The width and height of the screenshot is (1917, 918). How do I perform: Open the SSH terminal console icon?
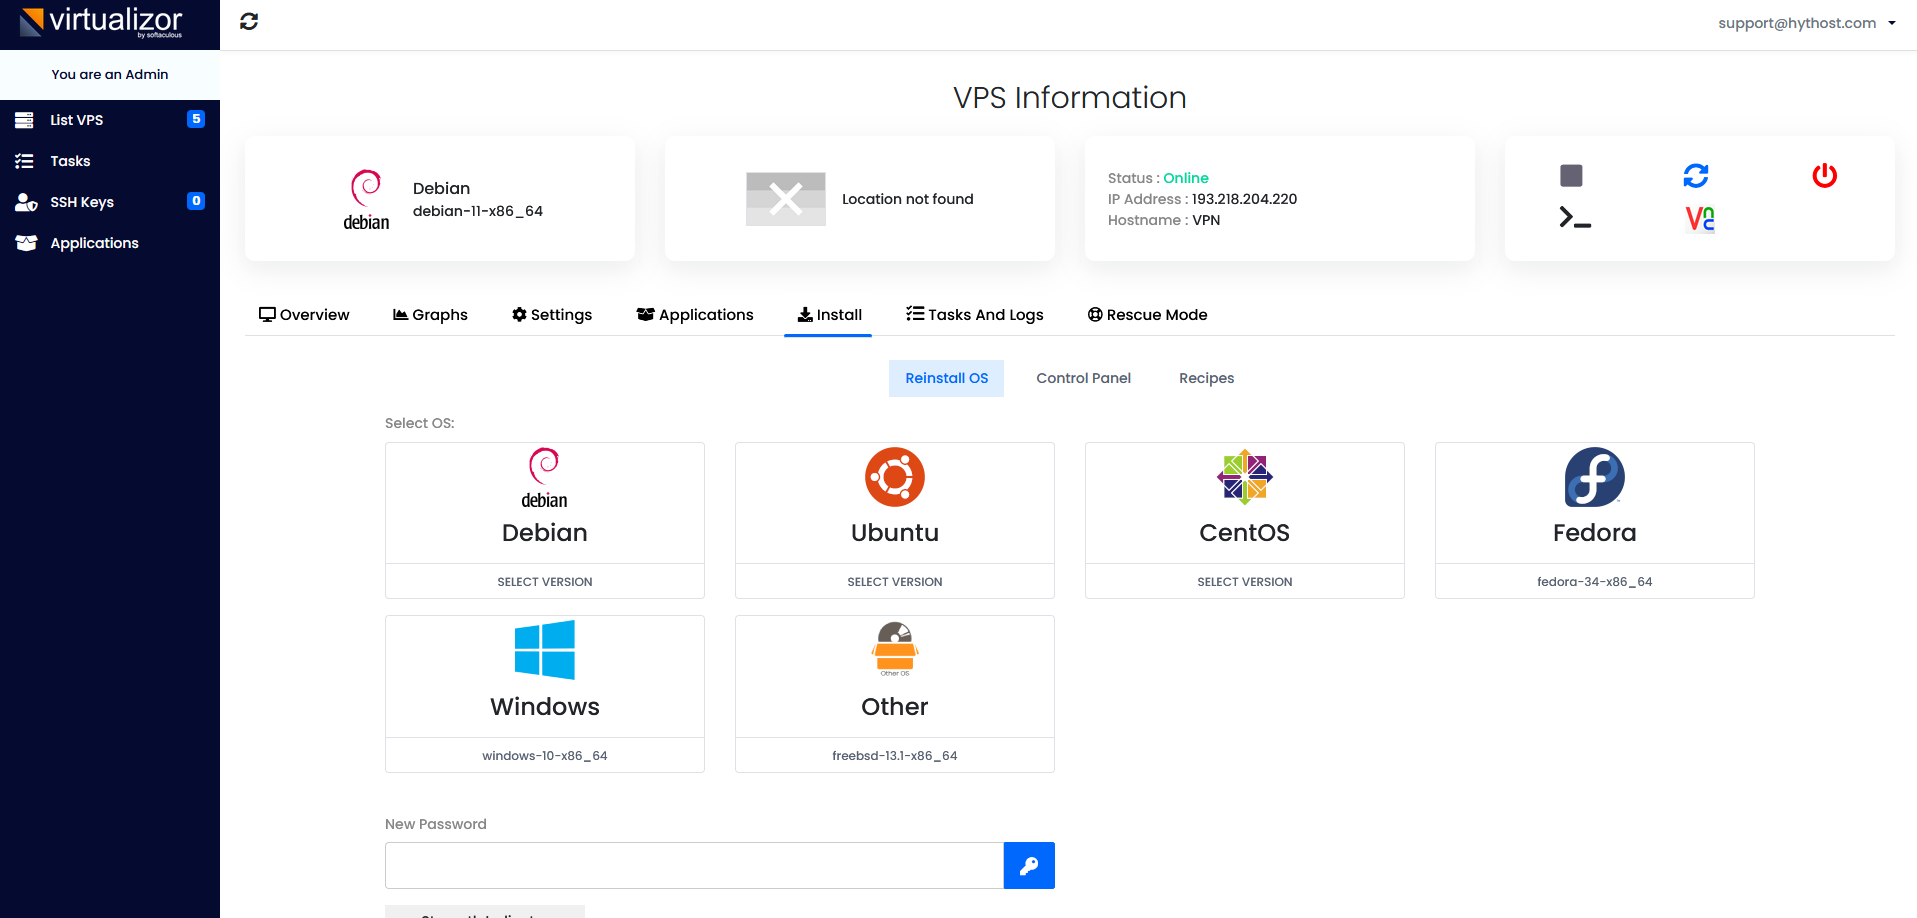pyautogui.click(x=1574, y=218)
